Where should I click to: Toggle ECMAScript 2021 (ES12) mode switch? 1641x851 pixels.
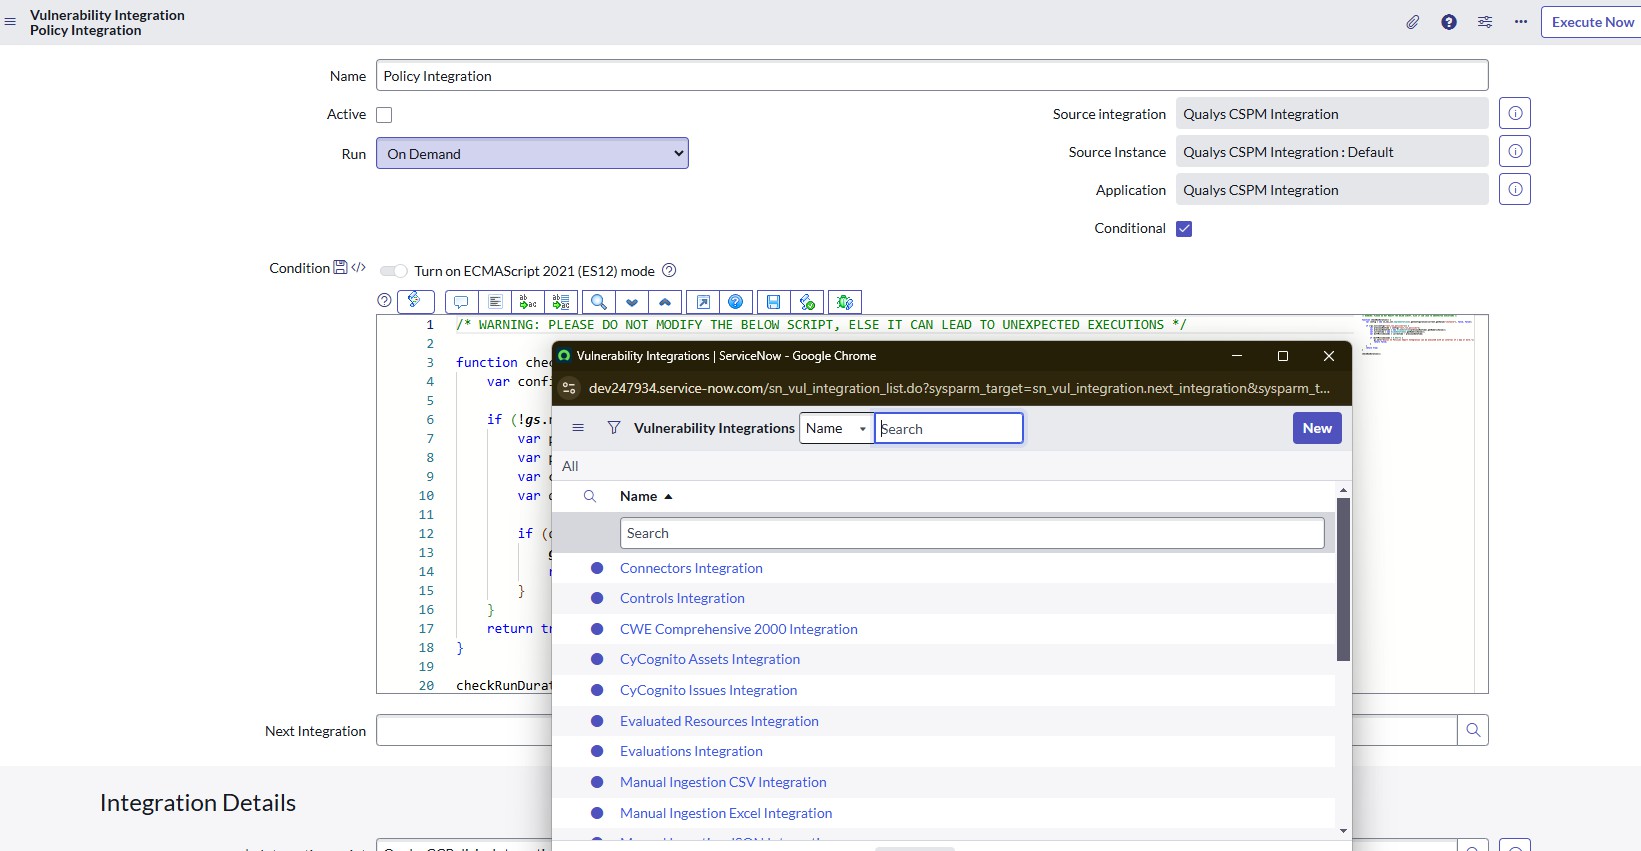(394, 271)
